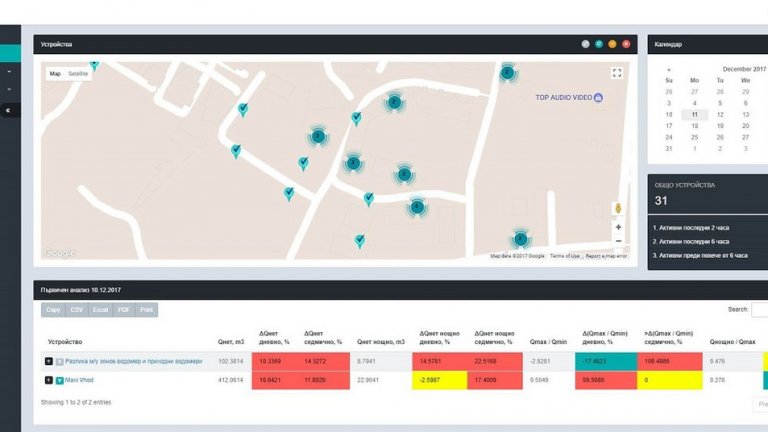Export the table to Excel
Image resolution: width=768 pixels, height=432 pixels.
[100, 310]
